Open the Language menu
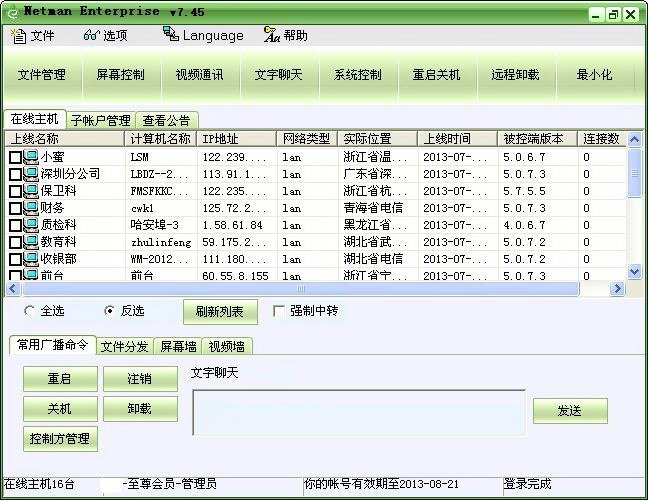This screenshot has height=500, width=648. pos(203,36)
